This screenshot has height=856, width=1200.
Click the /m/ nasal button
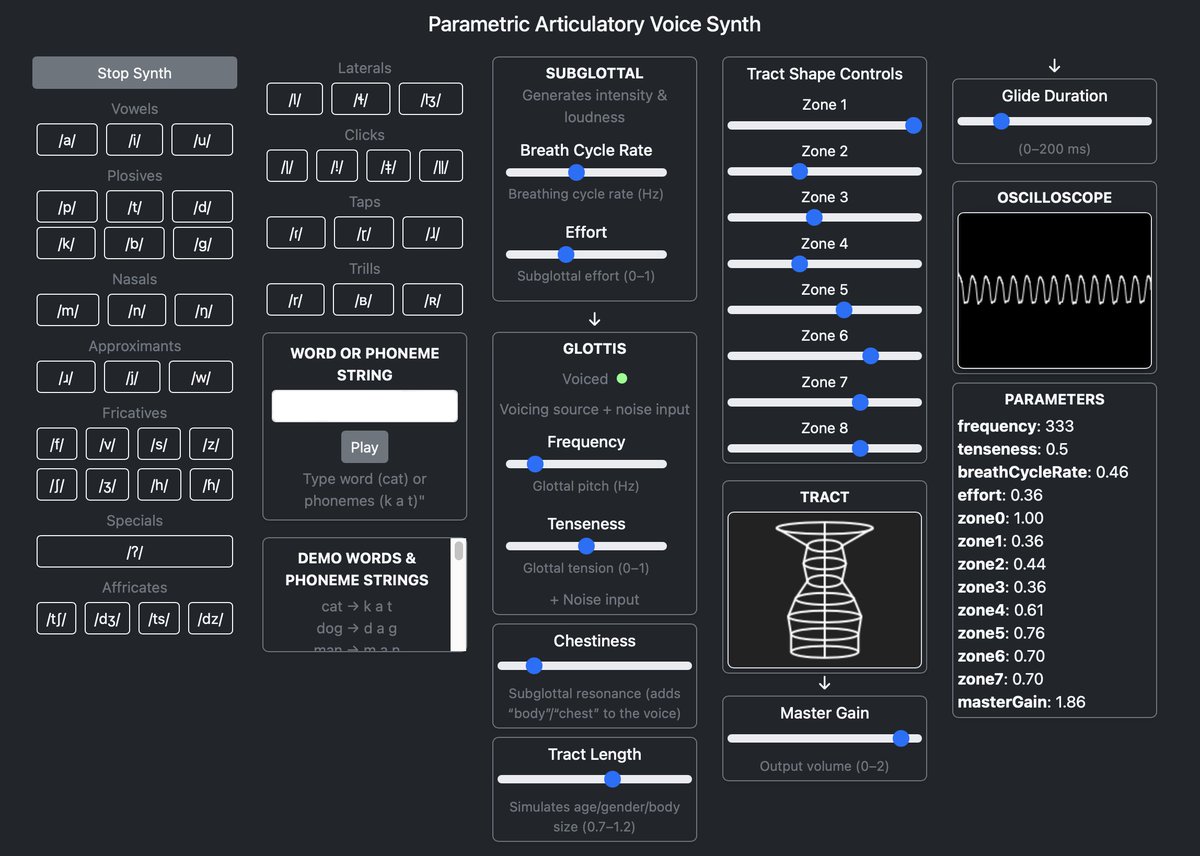coord(68,310)
